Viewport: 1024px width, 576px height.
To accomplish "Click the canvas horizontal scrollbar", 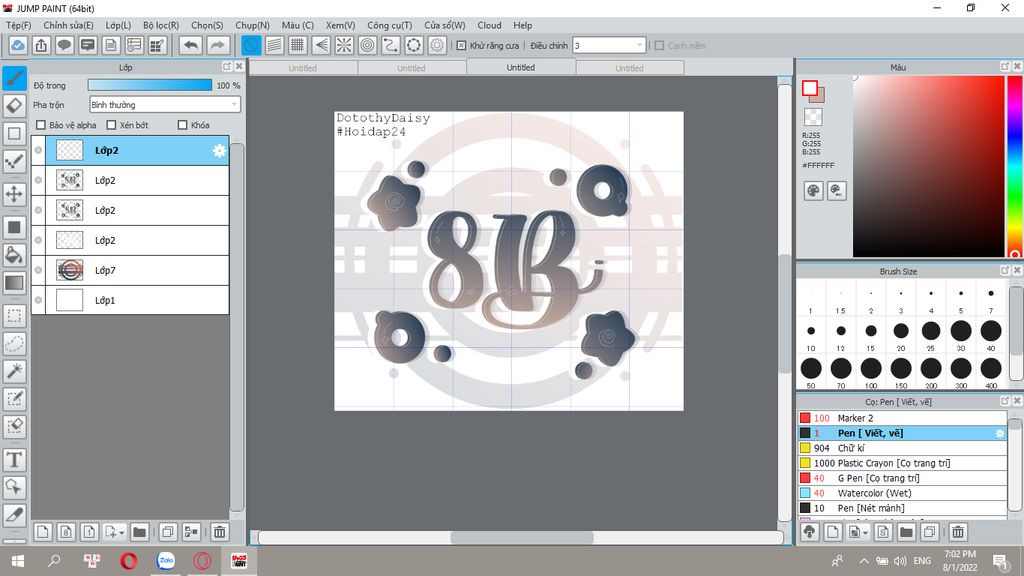I will (521, 537).
